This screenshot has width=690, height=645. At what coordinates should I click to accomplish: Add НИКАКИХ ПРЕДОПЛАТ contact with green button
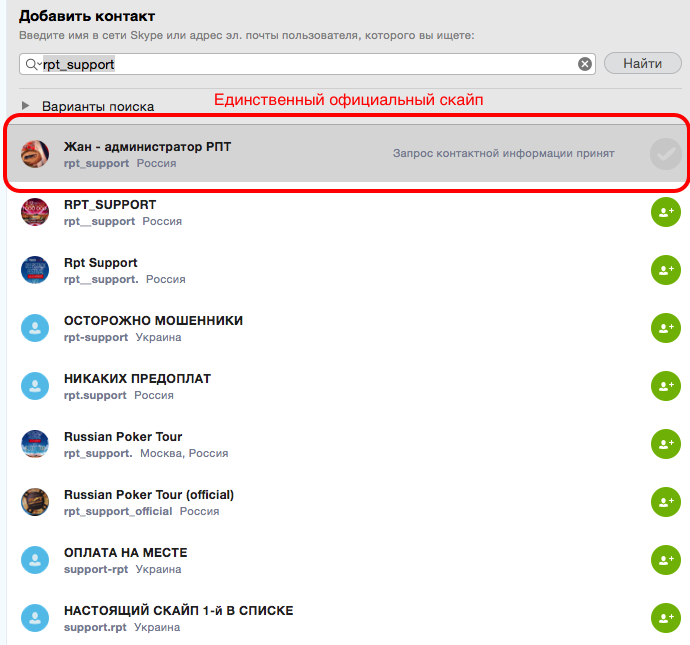[x=666, y=386]
